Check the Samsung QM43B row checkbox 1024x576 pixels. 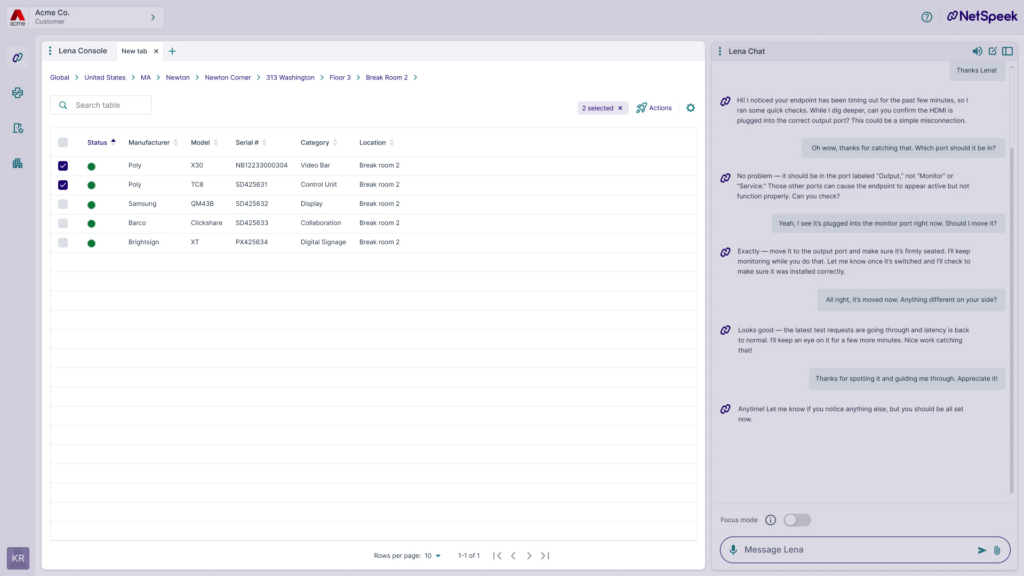[63, 204]
